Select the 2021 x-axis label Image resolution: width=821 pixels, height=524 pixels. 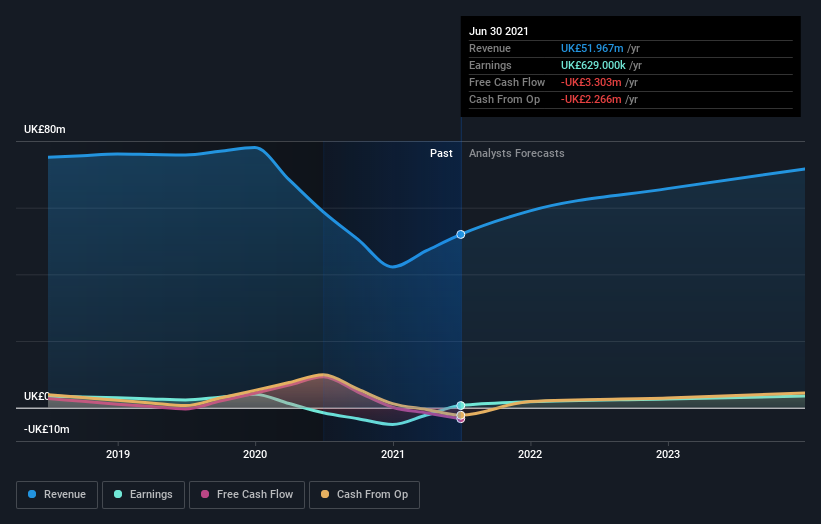393,454
